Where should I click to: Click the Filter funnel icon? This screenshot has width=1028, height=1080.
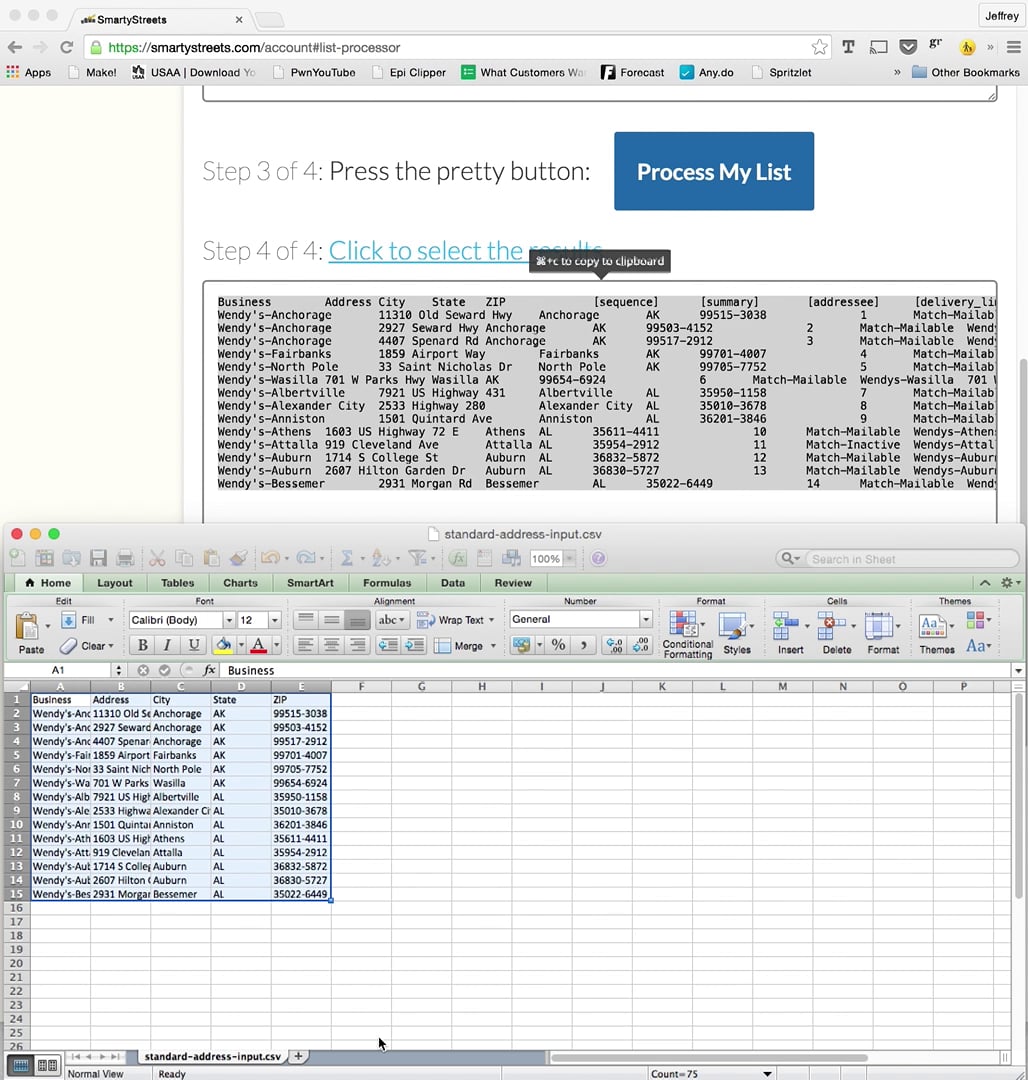click(417, 558)
